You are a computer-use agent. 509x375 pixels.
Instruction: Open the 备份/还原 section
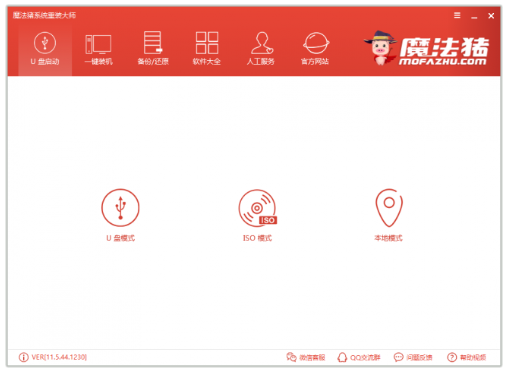pos(153,49)
